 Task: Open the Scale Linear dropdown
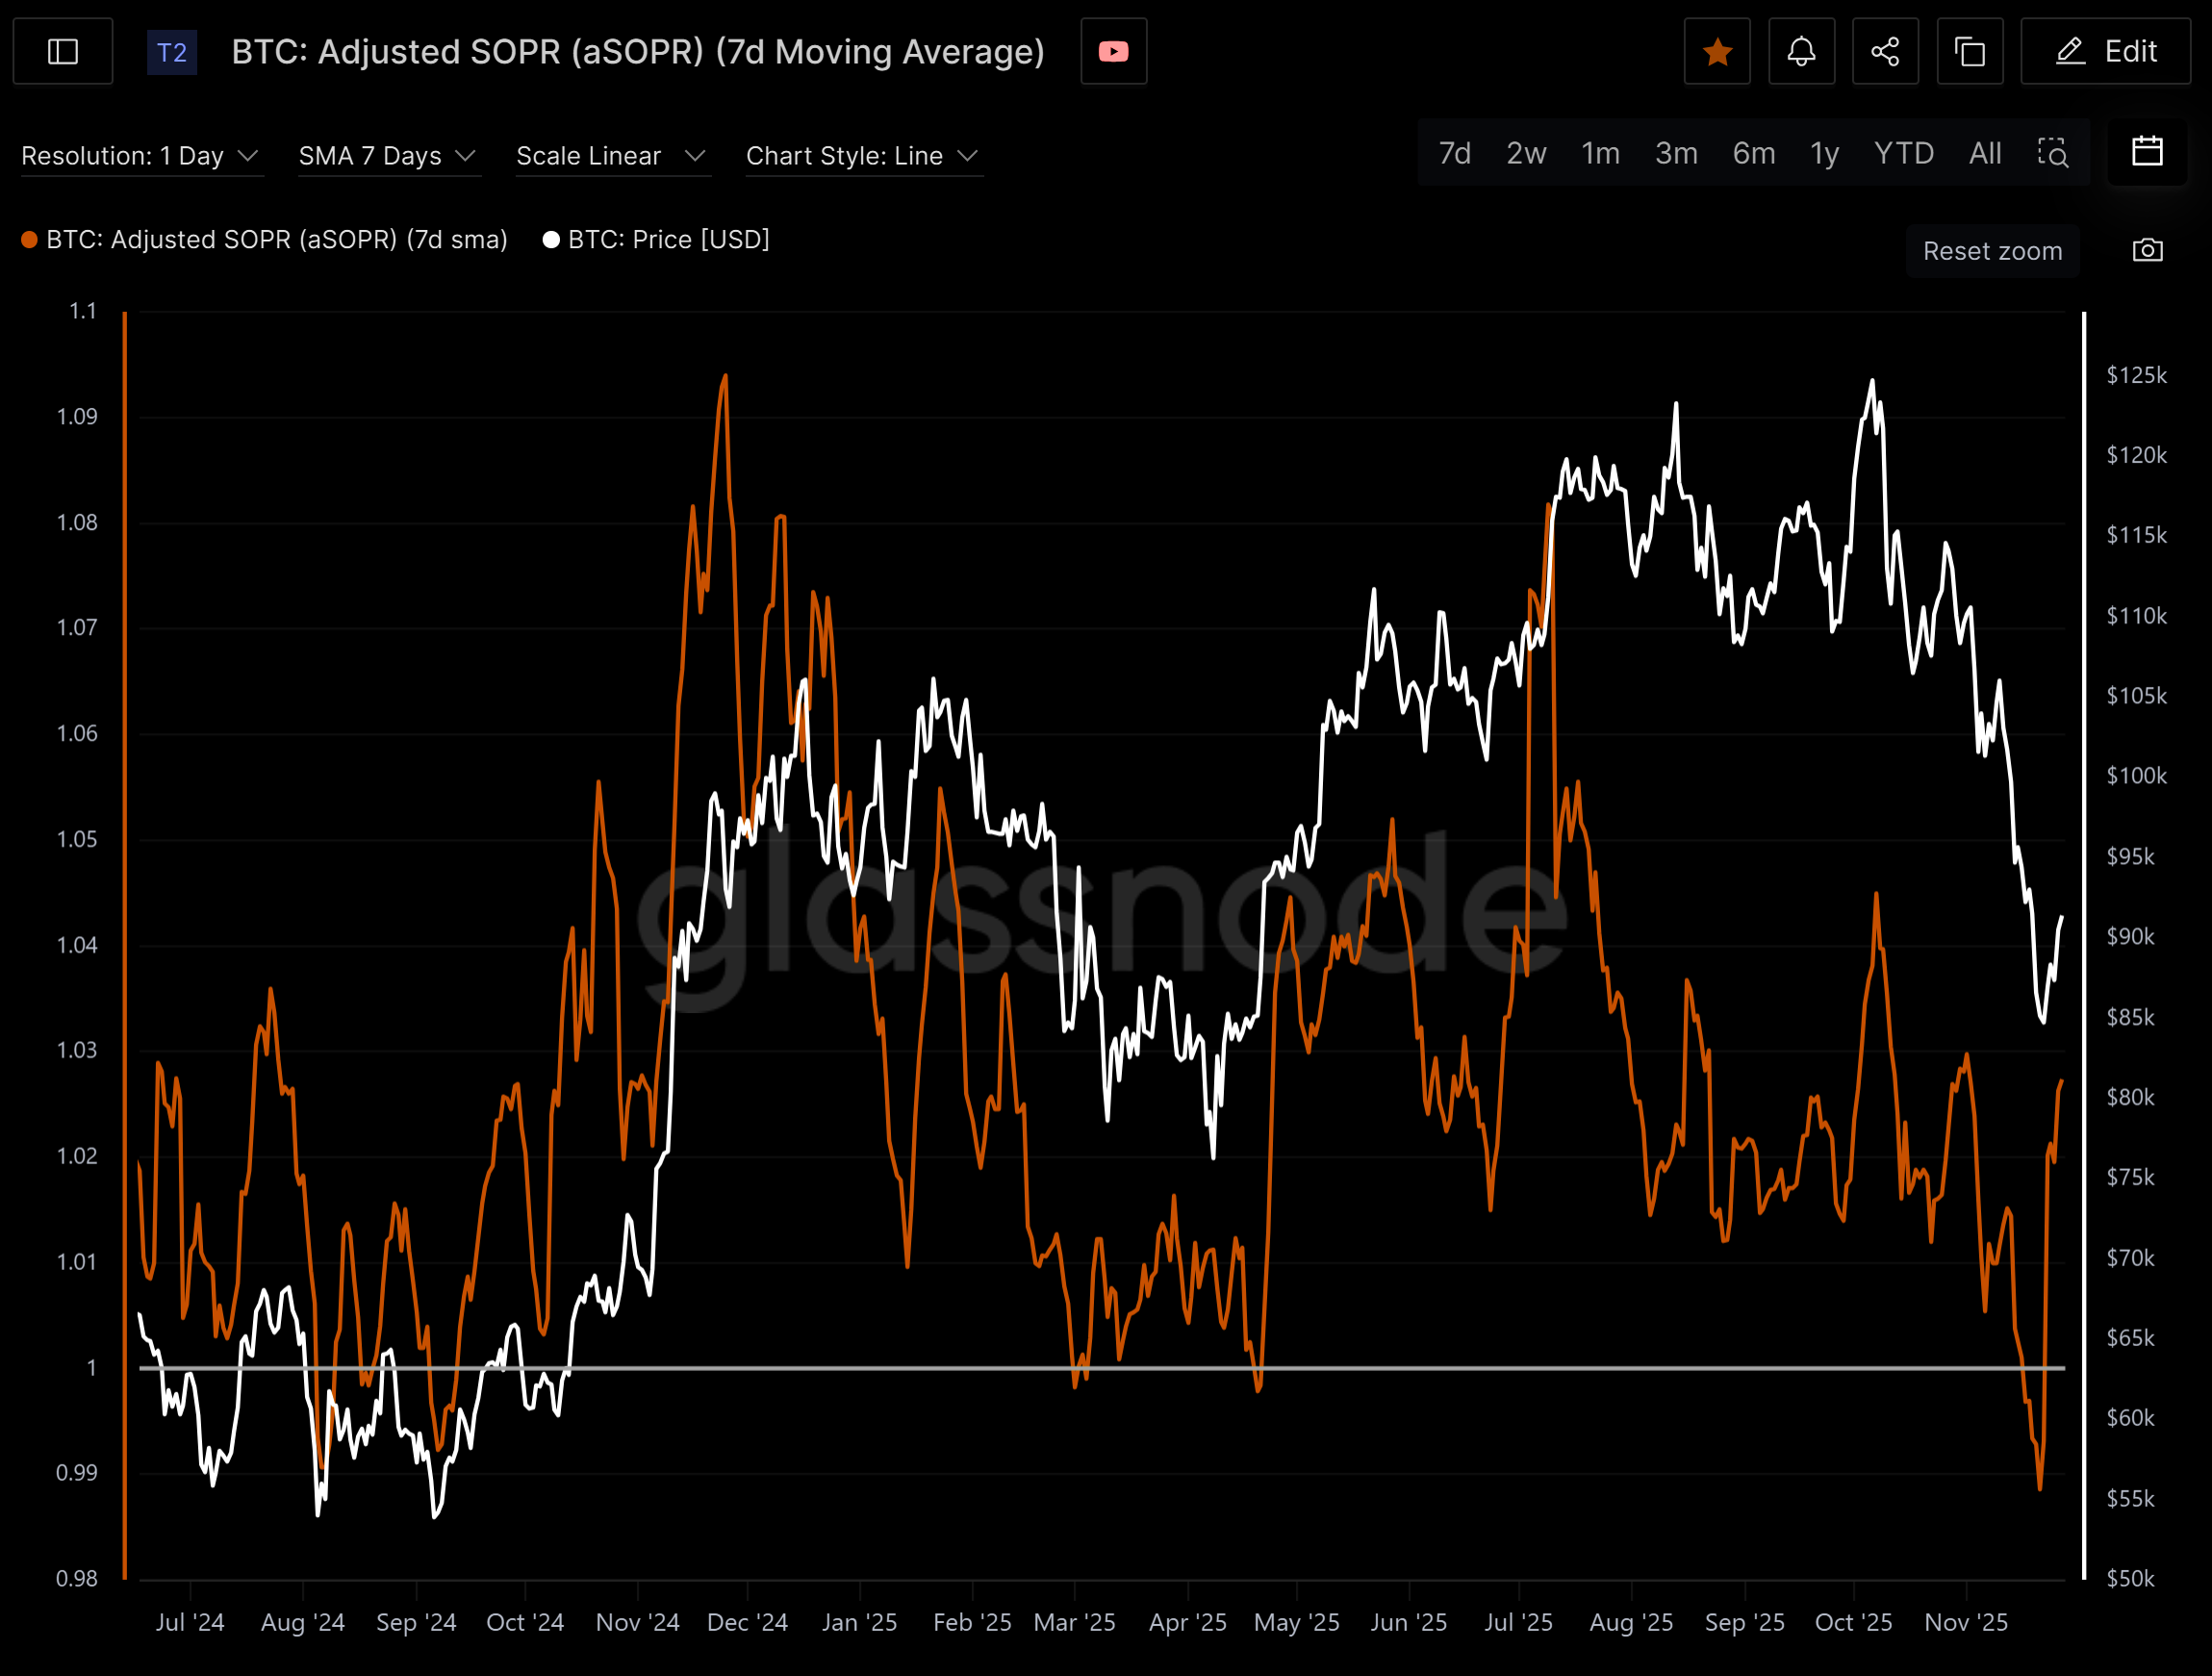click(611, 156)
